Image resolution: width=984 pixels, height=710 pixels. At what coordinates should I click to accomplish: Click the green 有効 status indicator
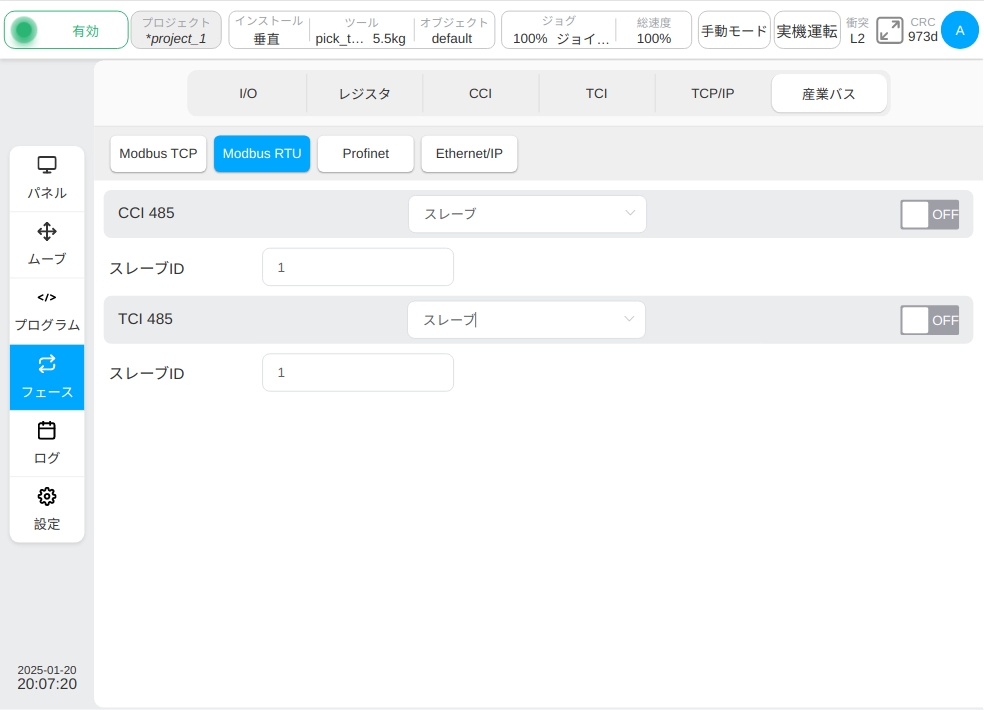67,30
